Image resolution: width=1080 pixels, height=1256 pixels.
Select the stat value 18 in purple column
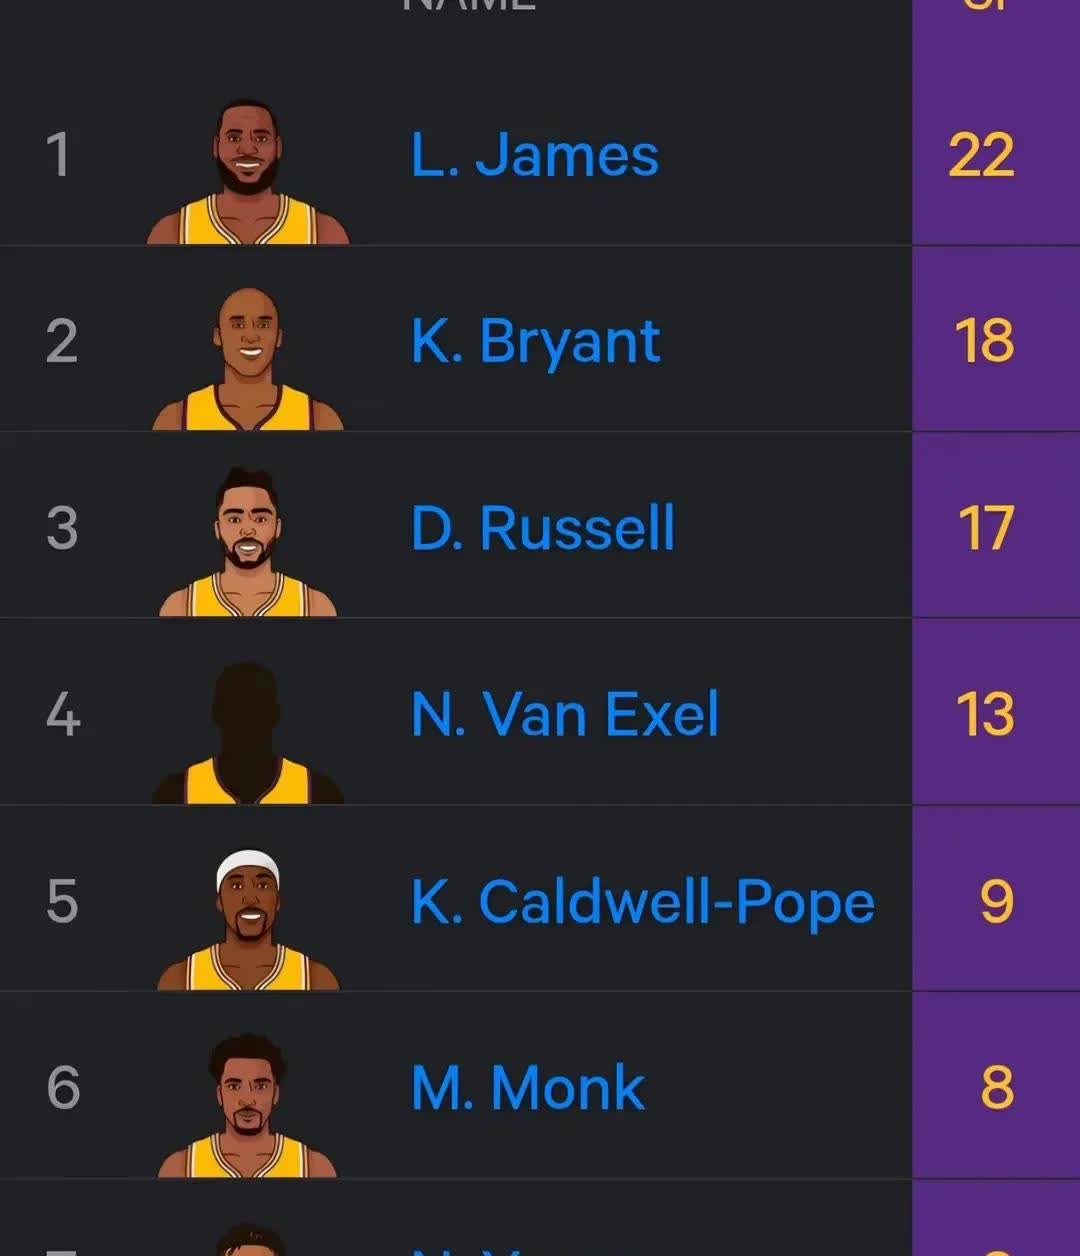(x=984, y=342)
